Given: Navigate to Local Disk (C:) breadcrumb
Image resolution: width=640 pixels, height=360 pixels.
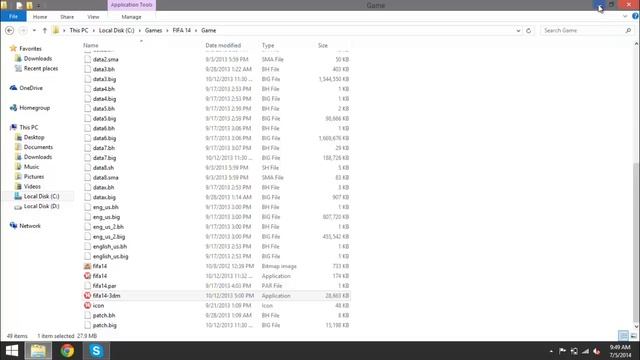Looking at the screenshot, I should coord(116,31).
